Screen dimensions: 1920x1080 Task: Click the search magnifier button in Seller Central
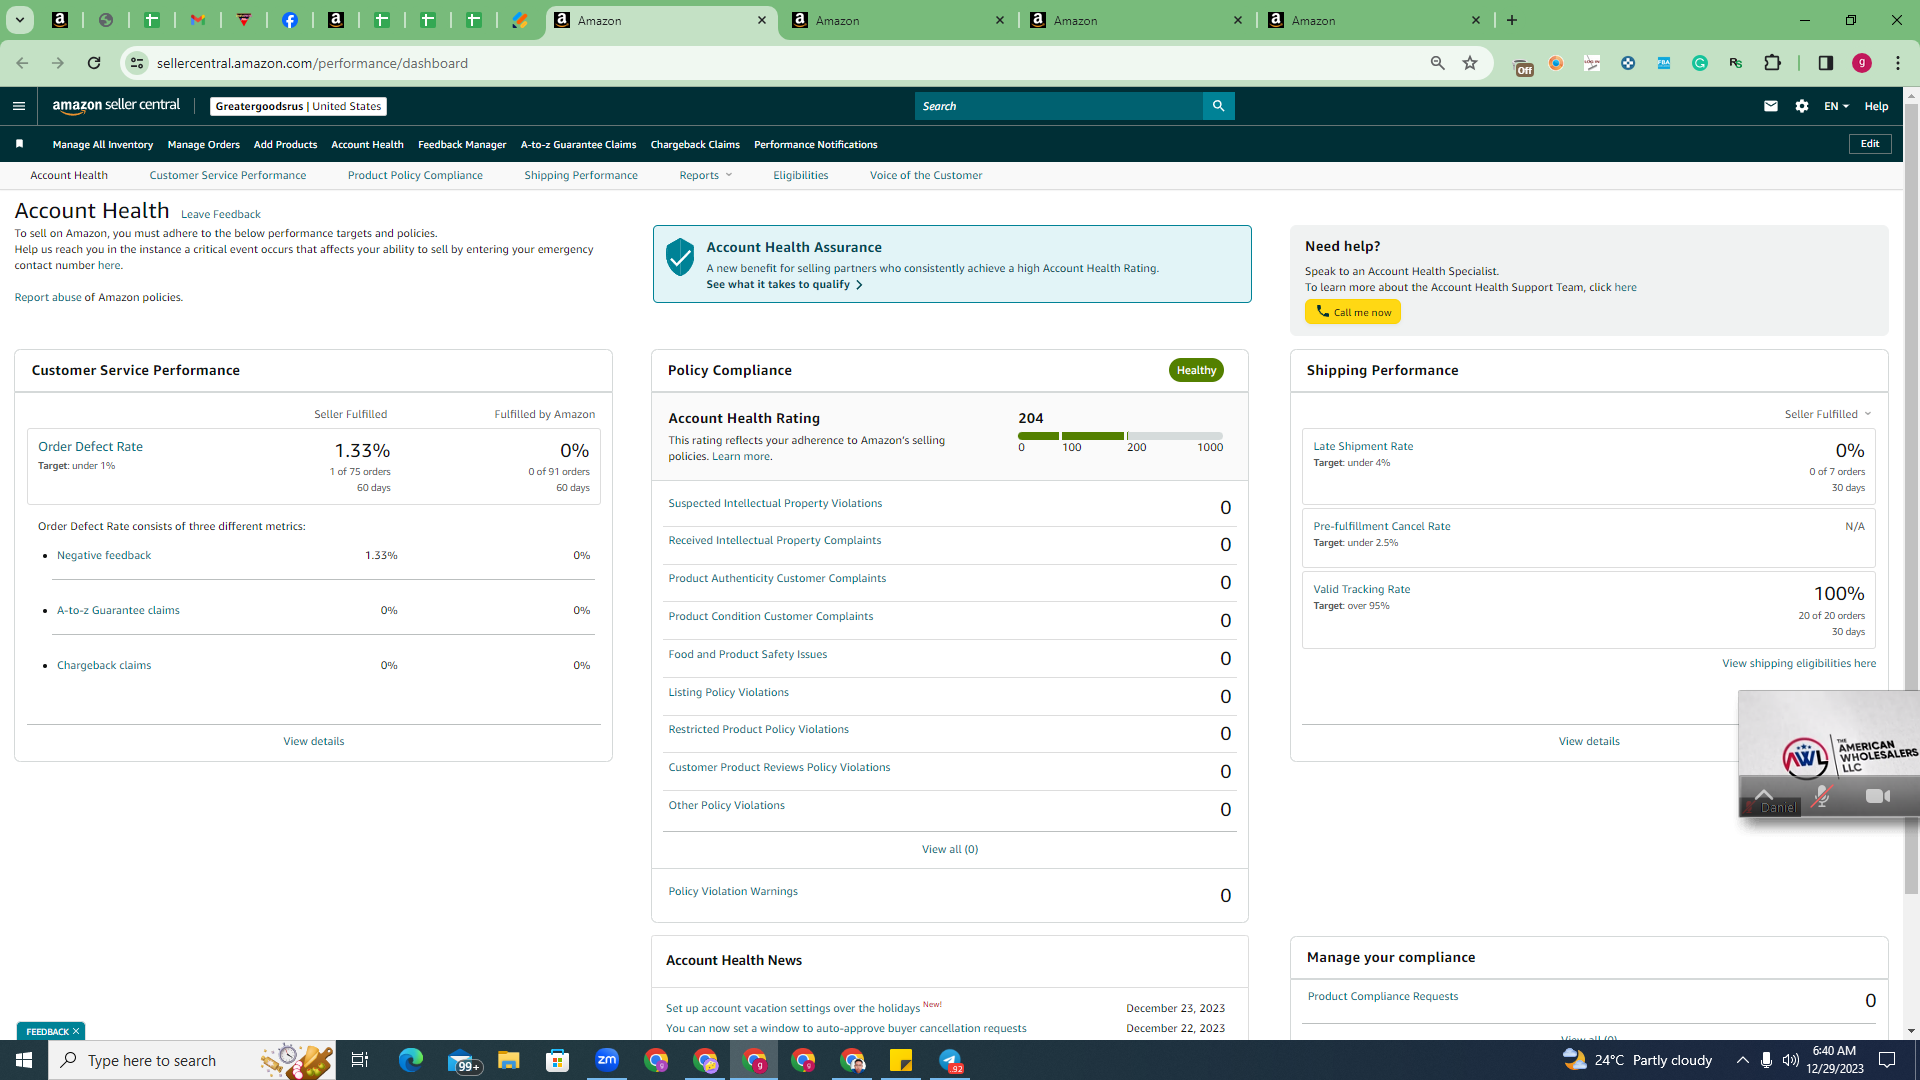point(1218,106)
